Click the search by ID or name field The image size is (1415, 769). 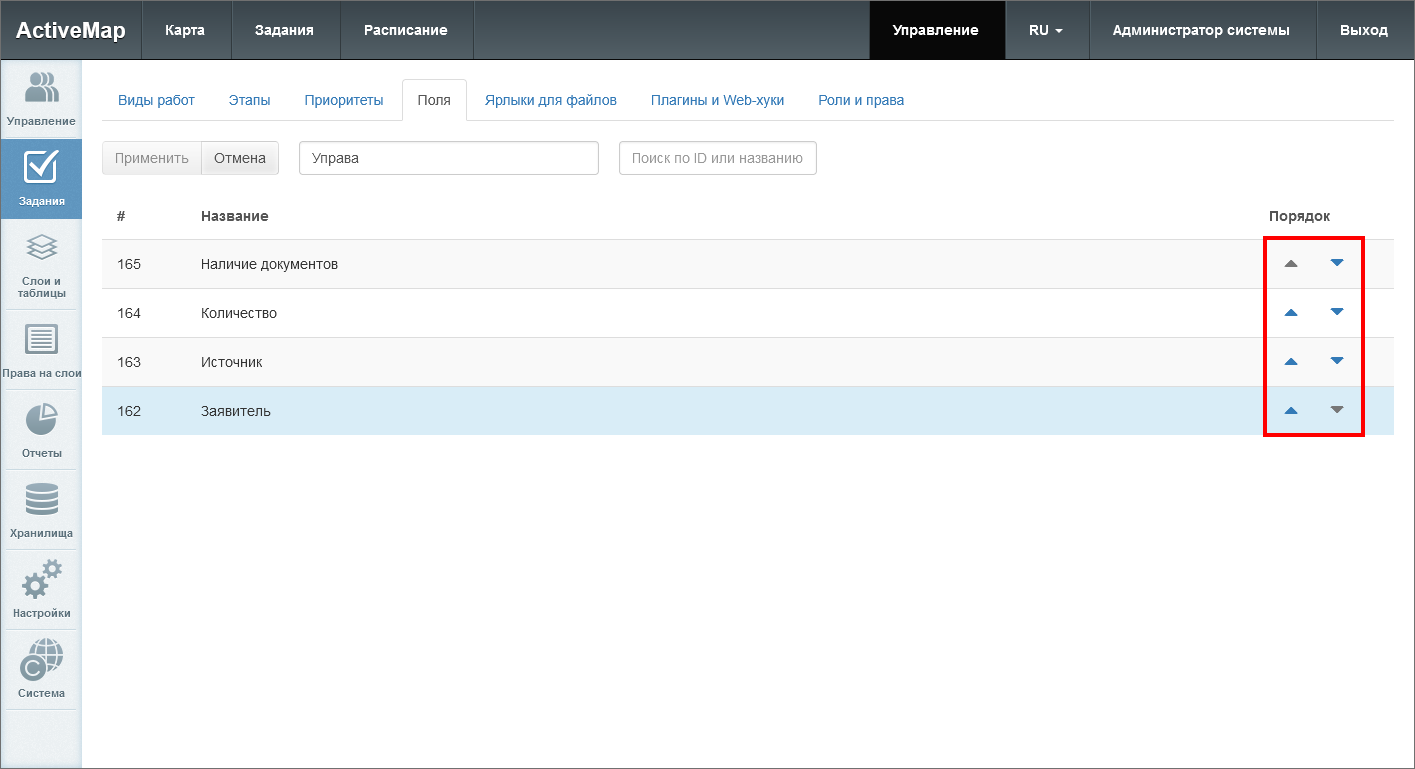(717, 158)
